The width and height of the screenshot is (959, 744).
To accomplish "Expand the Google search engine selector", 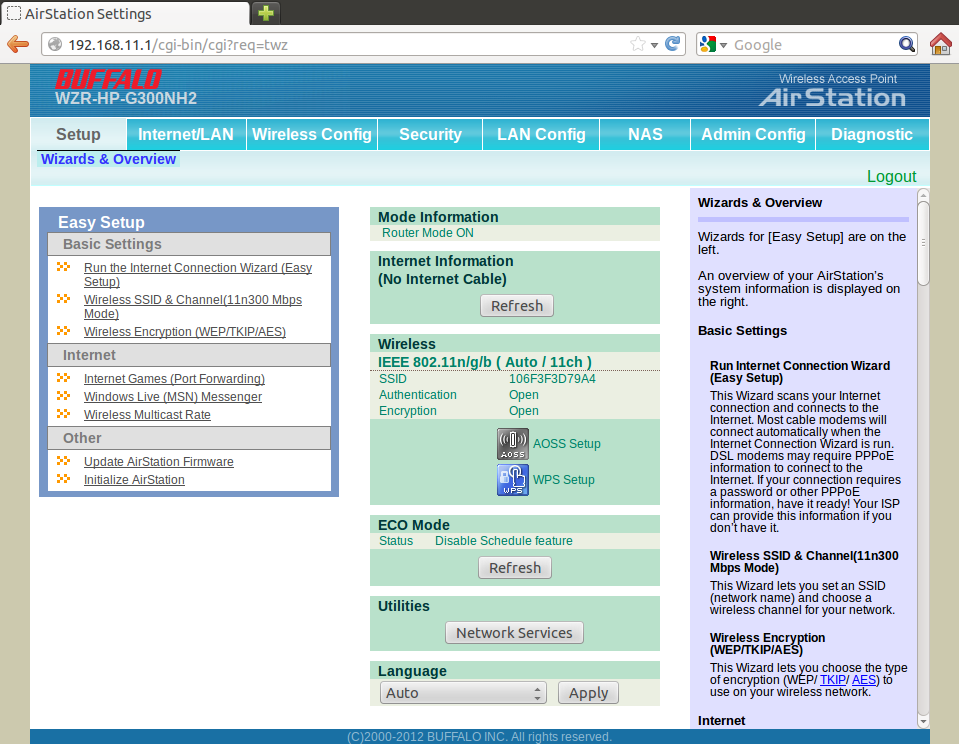I will click(714, 44).
